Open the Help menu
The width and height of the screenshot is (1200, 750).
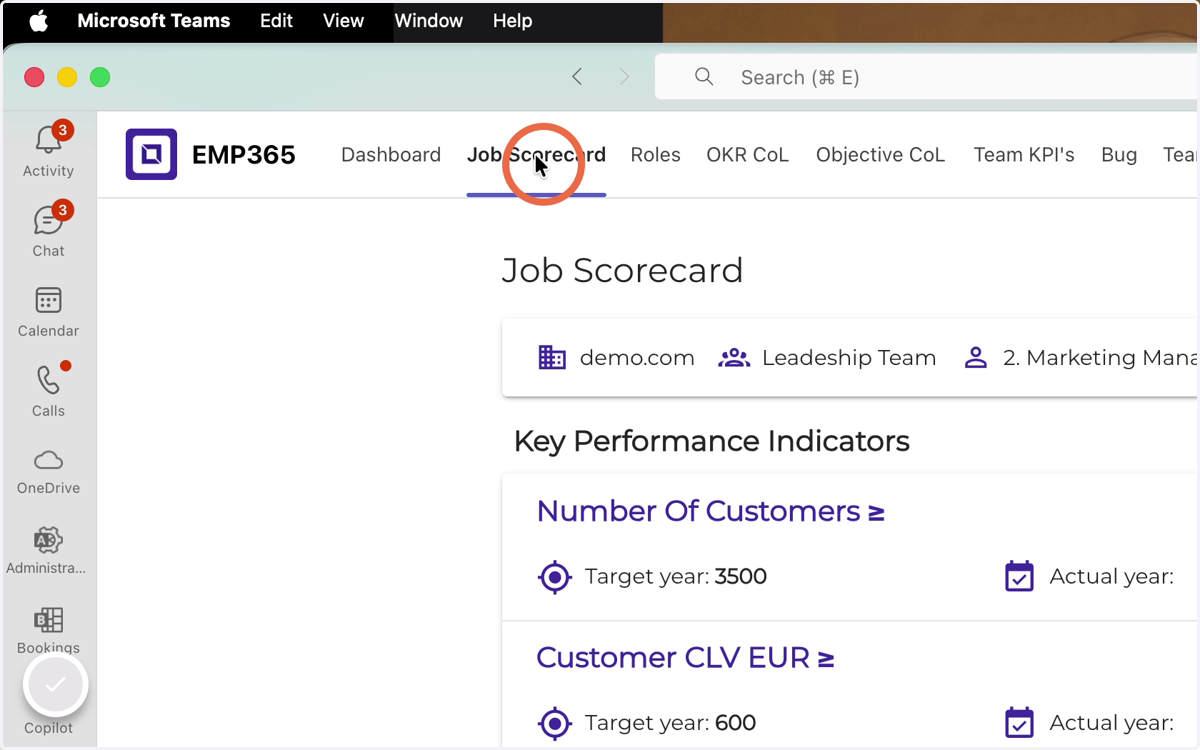[x=512, y=21]
